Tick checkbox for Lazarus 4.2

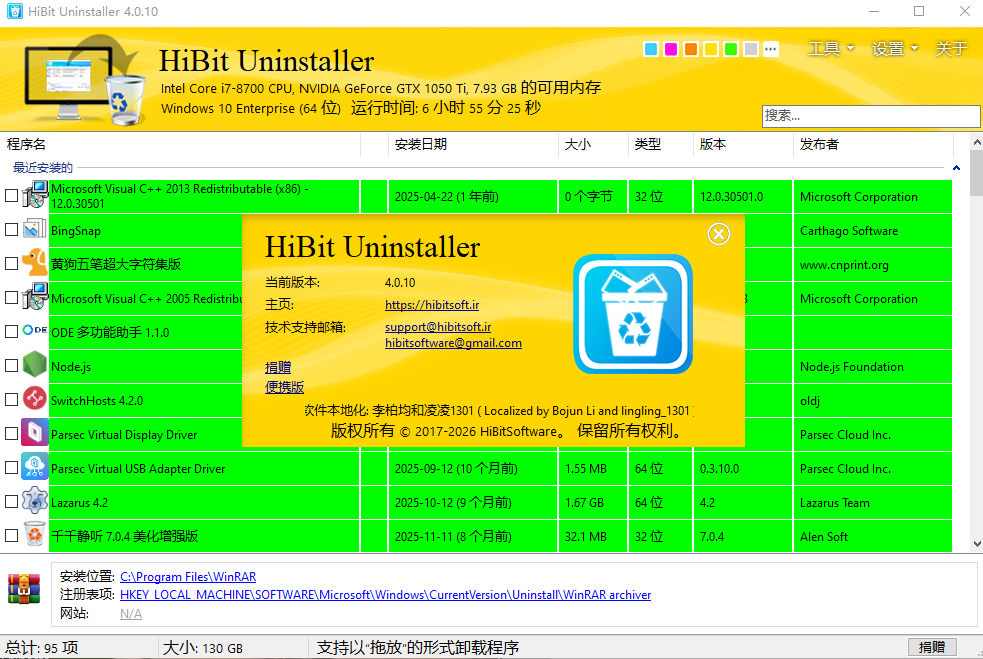coord(11,502)
